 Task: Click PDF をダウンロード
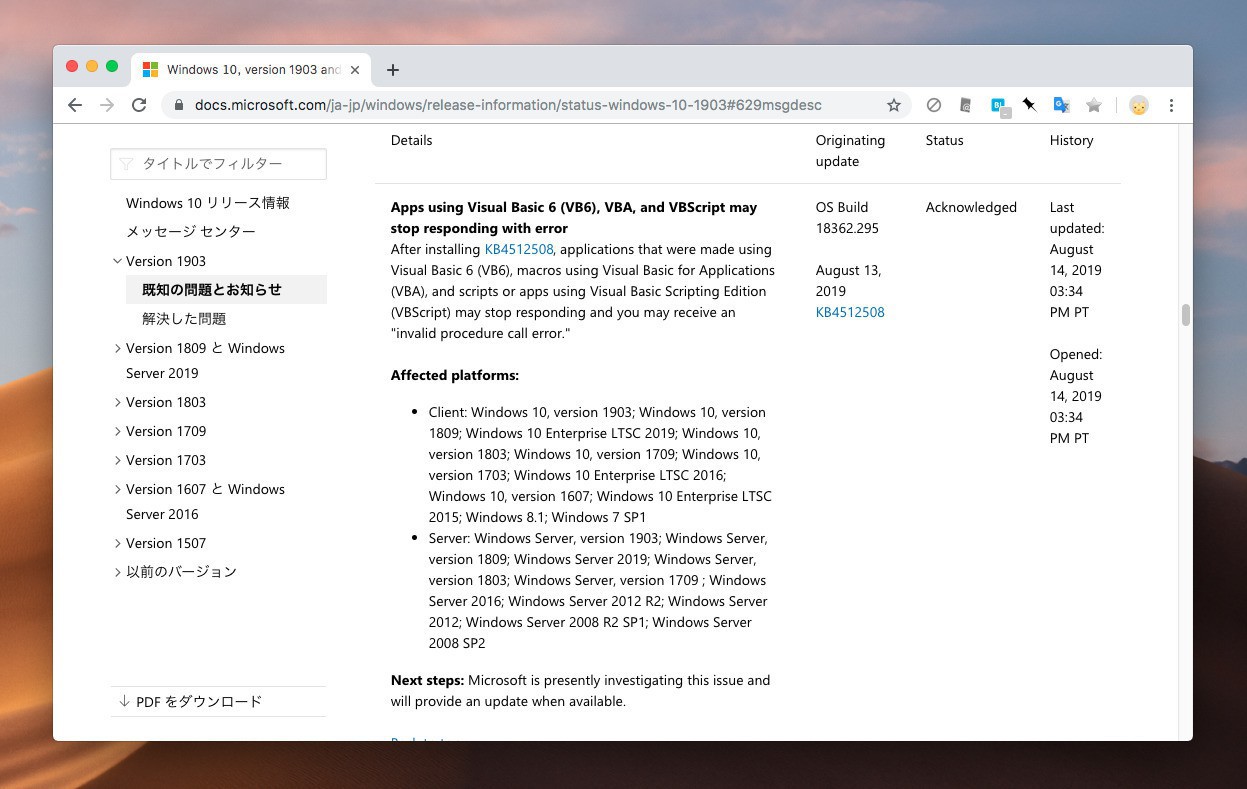(x=190, y=702)
